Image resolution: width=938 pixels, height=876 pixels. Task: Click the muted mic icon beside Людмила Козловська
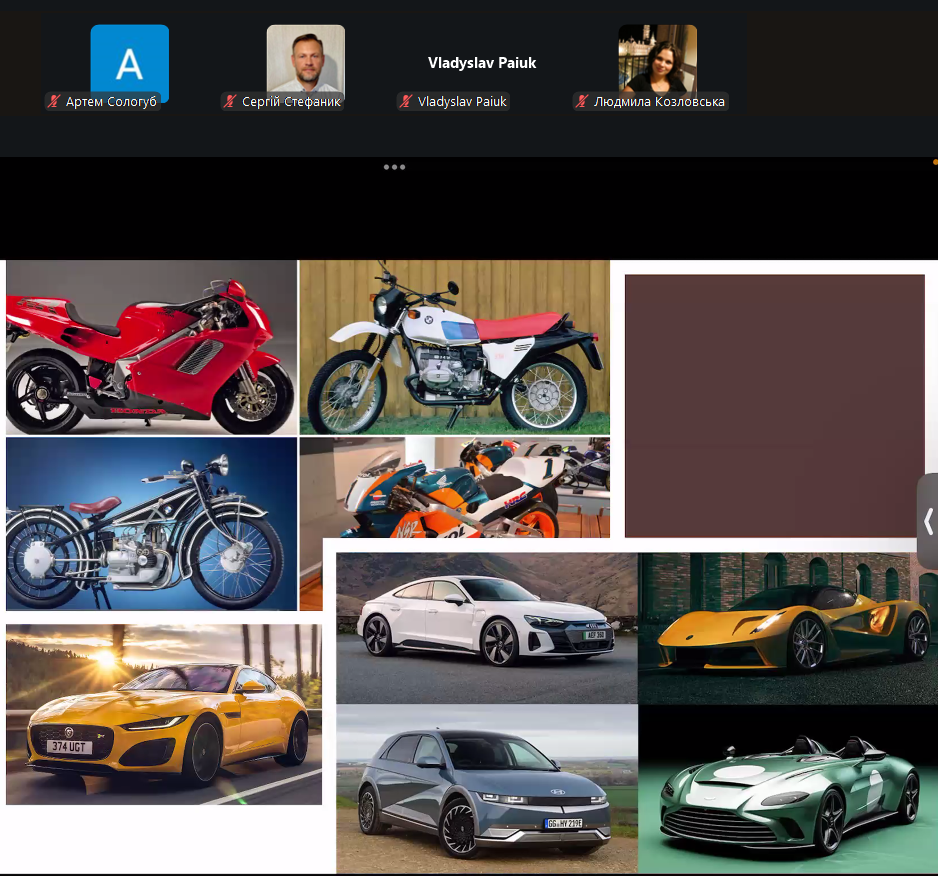coord(583,102)
